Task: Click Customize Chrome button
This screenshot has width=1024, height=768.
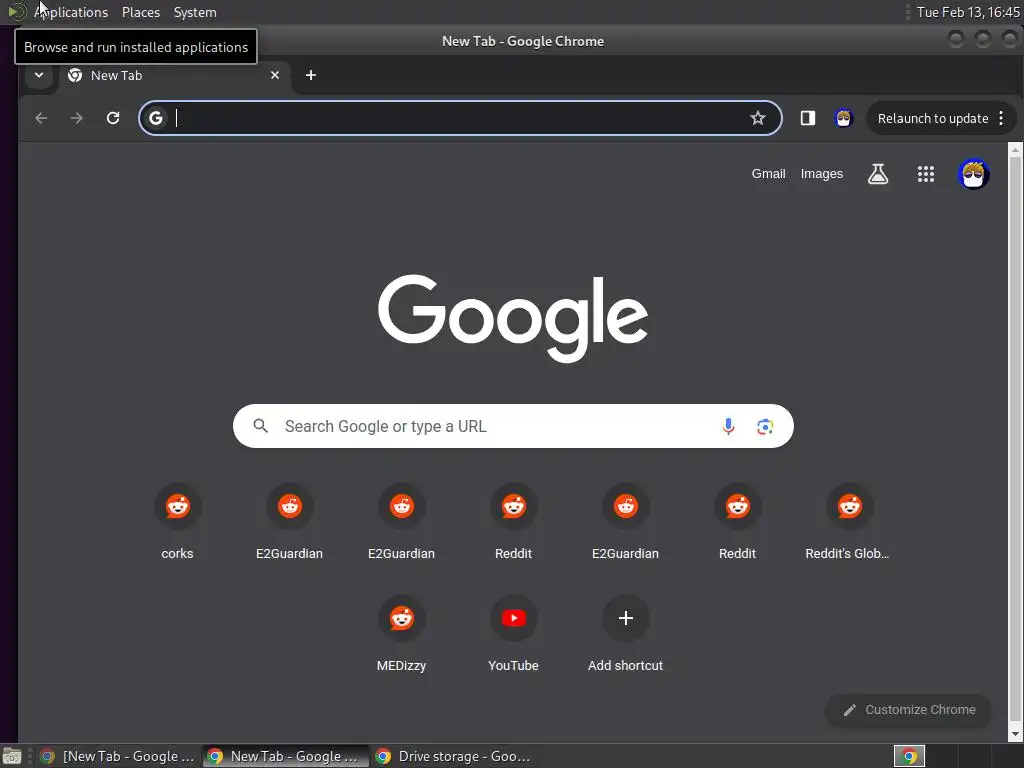Action: pyautogui.click(x=908, y=710)
